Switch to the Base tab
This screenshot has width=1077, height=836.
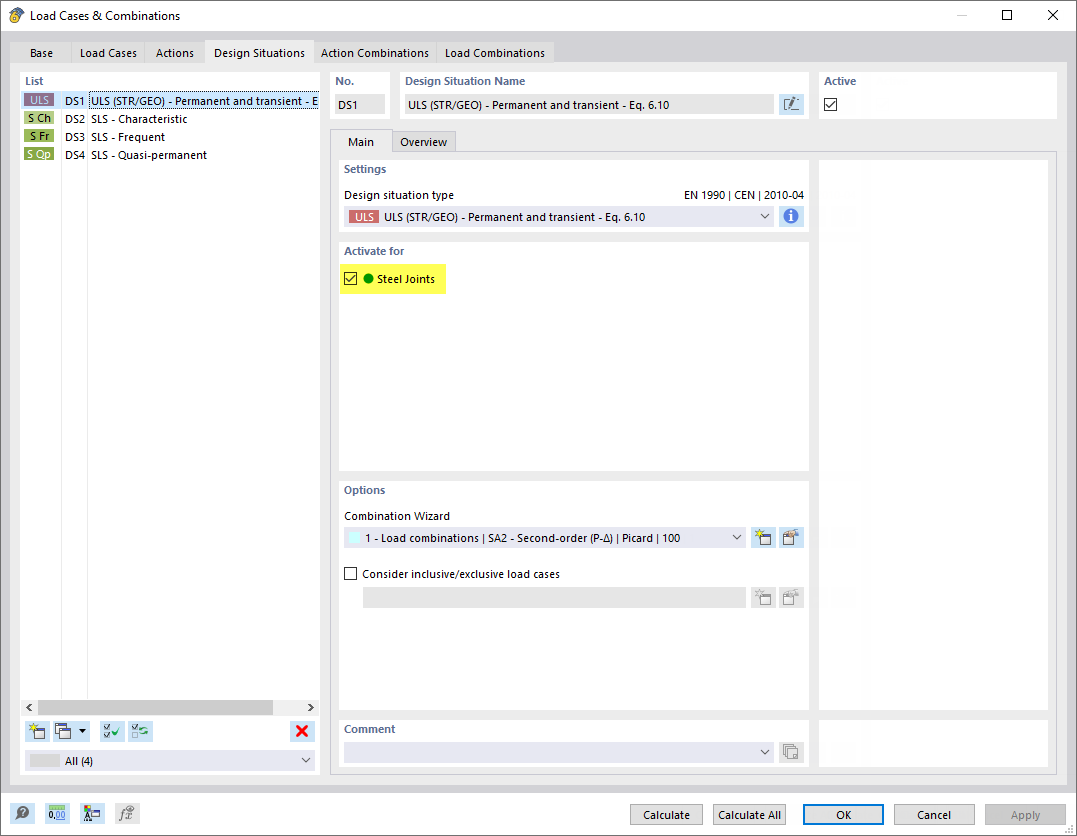click(41, 53)
